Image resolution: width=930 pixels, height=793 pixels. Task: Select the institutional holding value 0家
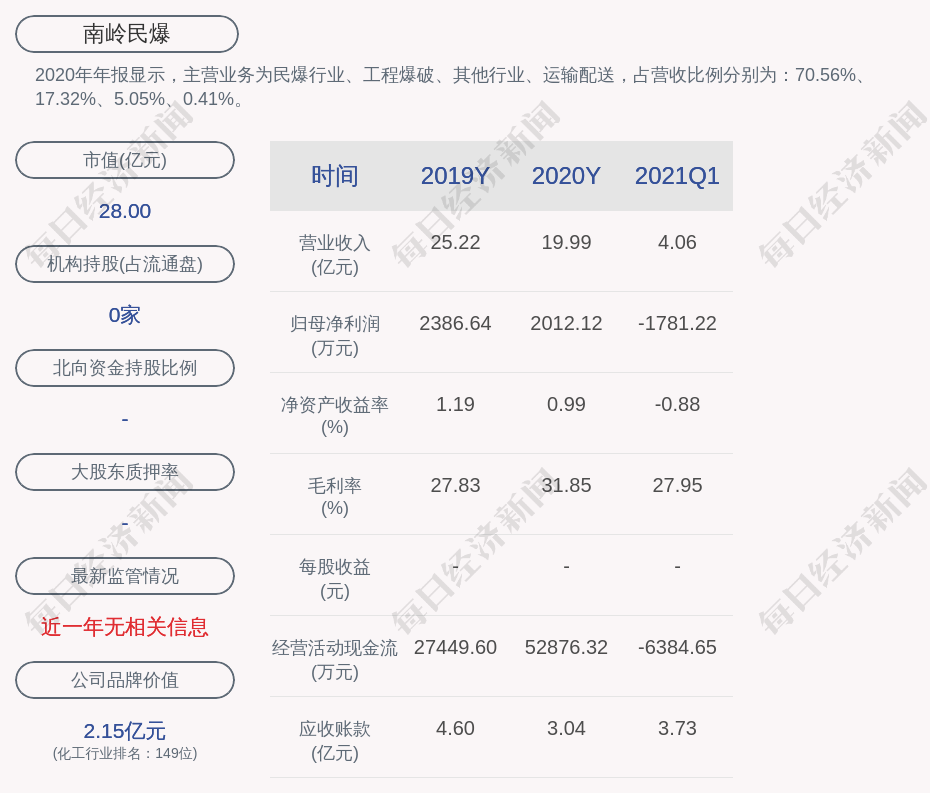[x=125, y=315]
